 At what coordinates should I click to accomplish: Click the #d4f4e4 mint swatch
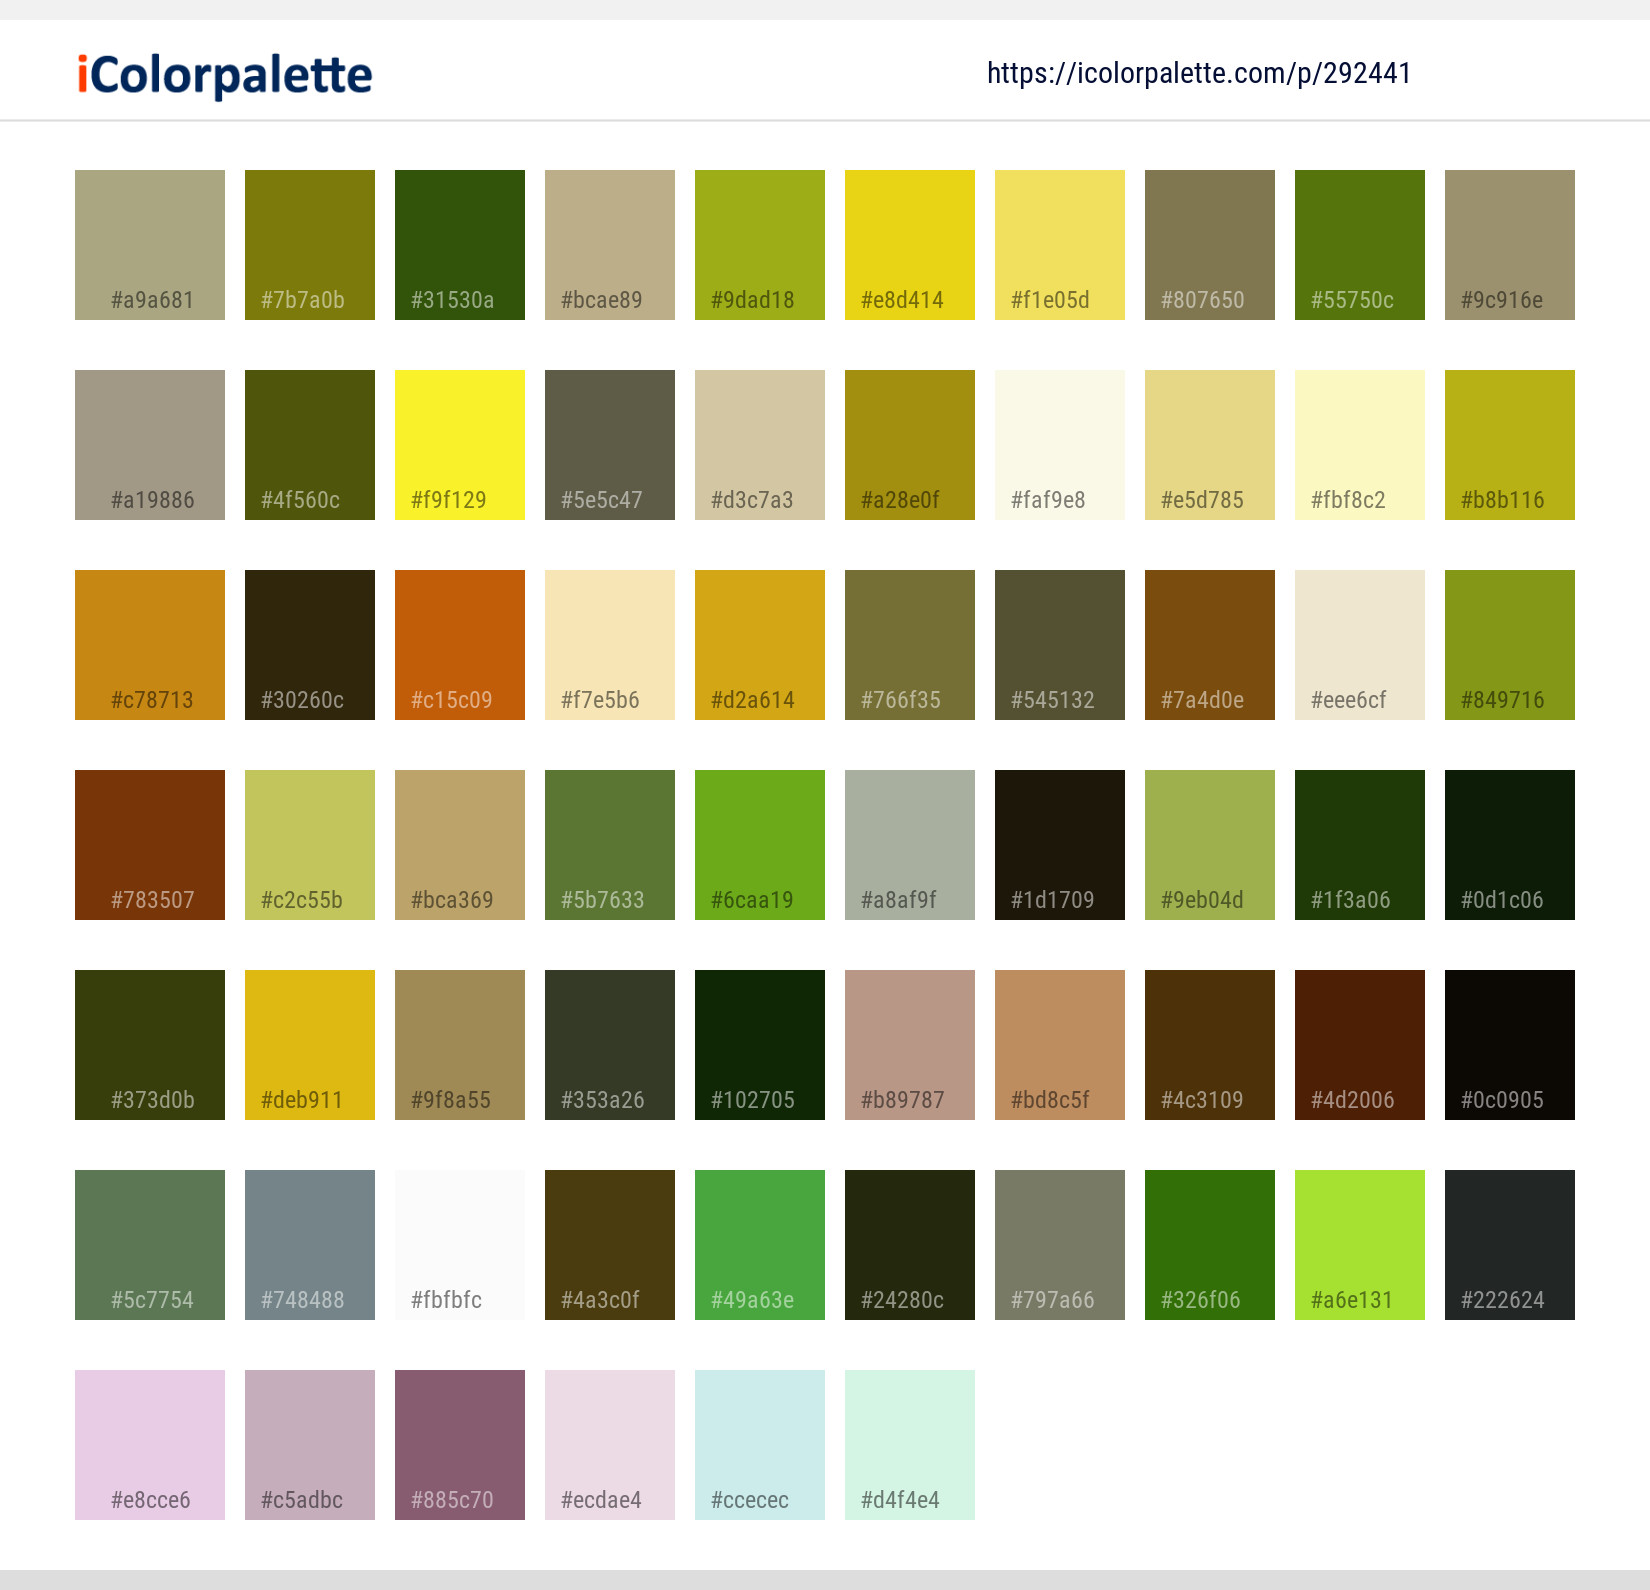pyautogui.click(x=909, y=1444)
